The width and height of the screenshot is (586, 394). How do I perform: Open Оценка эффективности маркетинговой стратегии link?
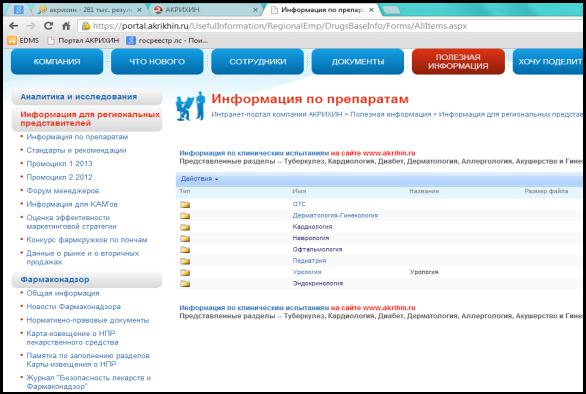71,222
